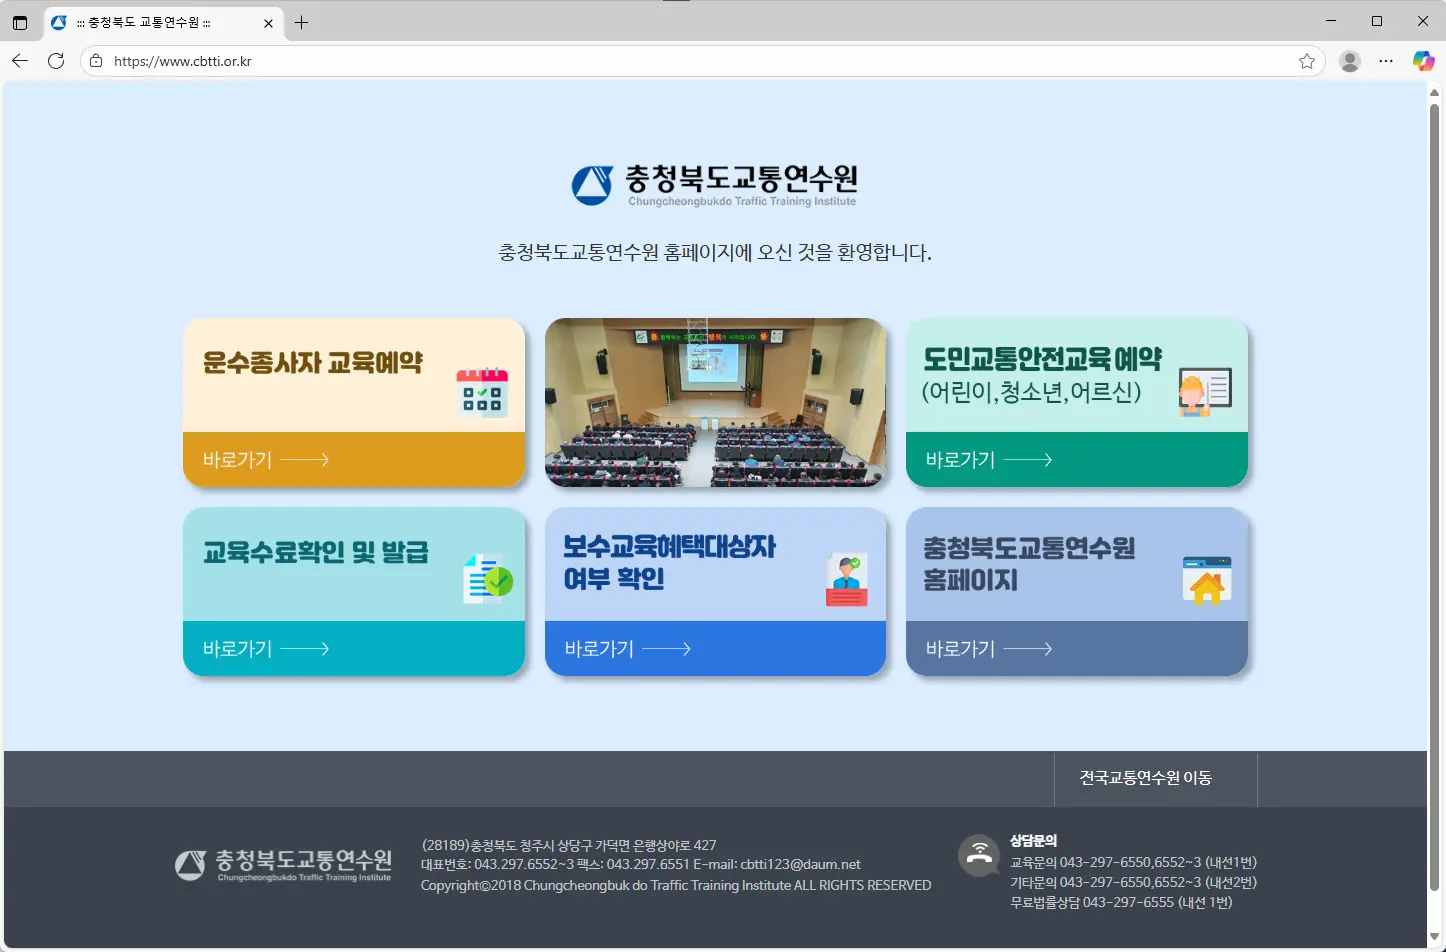Click the certificate icon on the 교육수료확인 및 발급 card
The width and height of the screenshot is (1446, 952).
click(487, 578)
